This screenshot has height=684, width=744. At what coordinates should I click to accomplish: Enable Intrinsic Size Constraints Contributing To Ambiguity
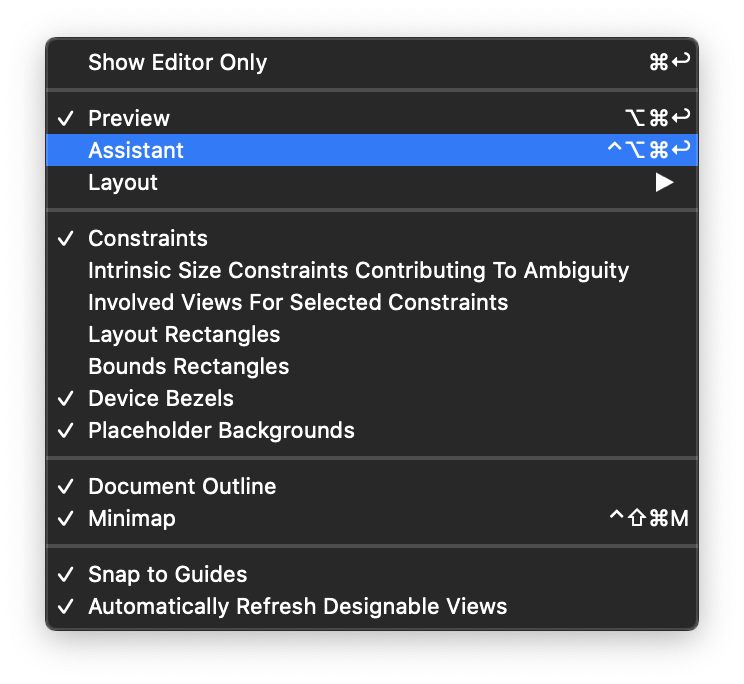[372, 270]
